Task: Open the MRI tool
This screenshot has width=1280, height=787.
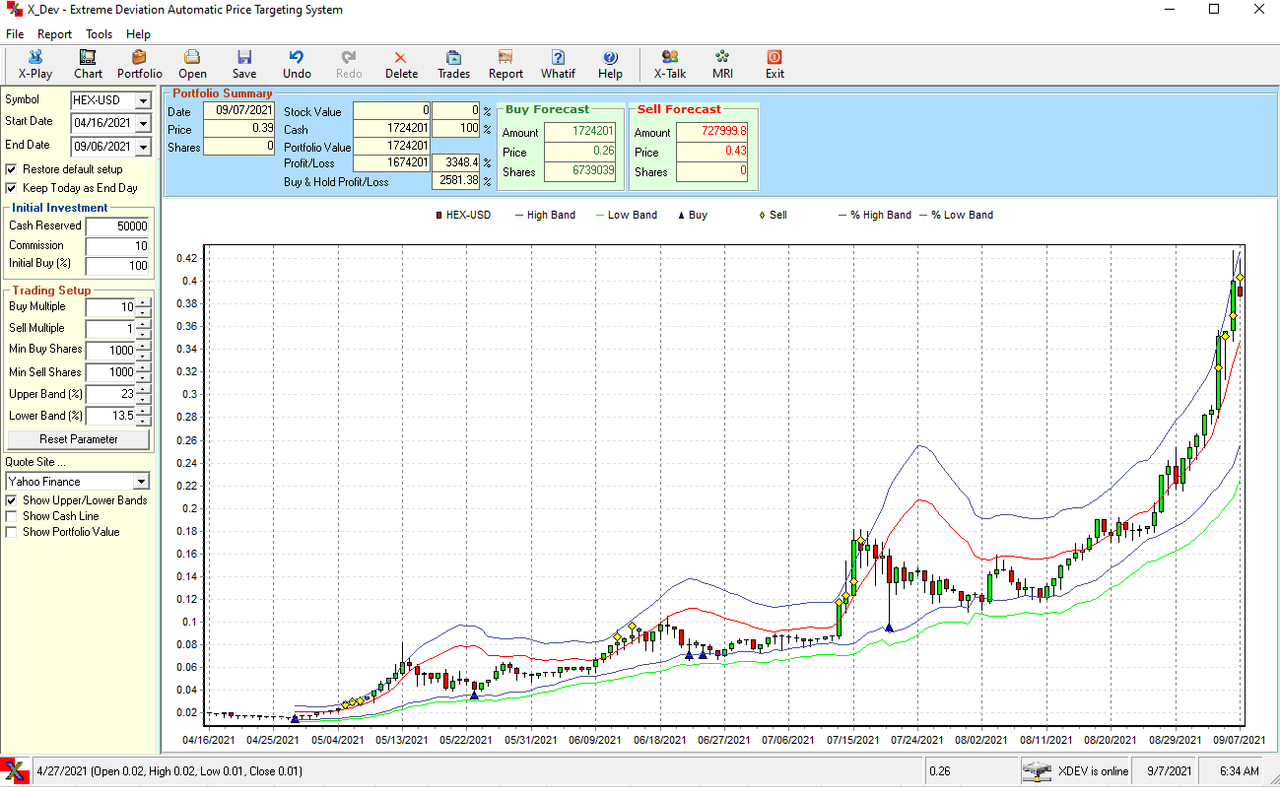Action: (x=722, y=63)
